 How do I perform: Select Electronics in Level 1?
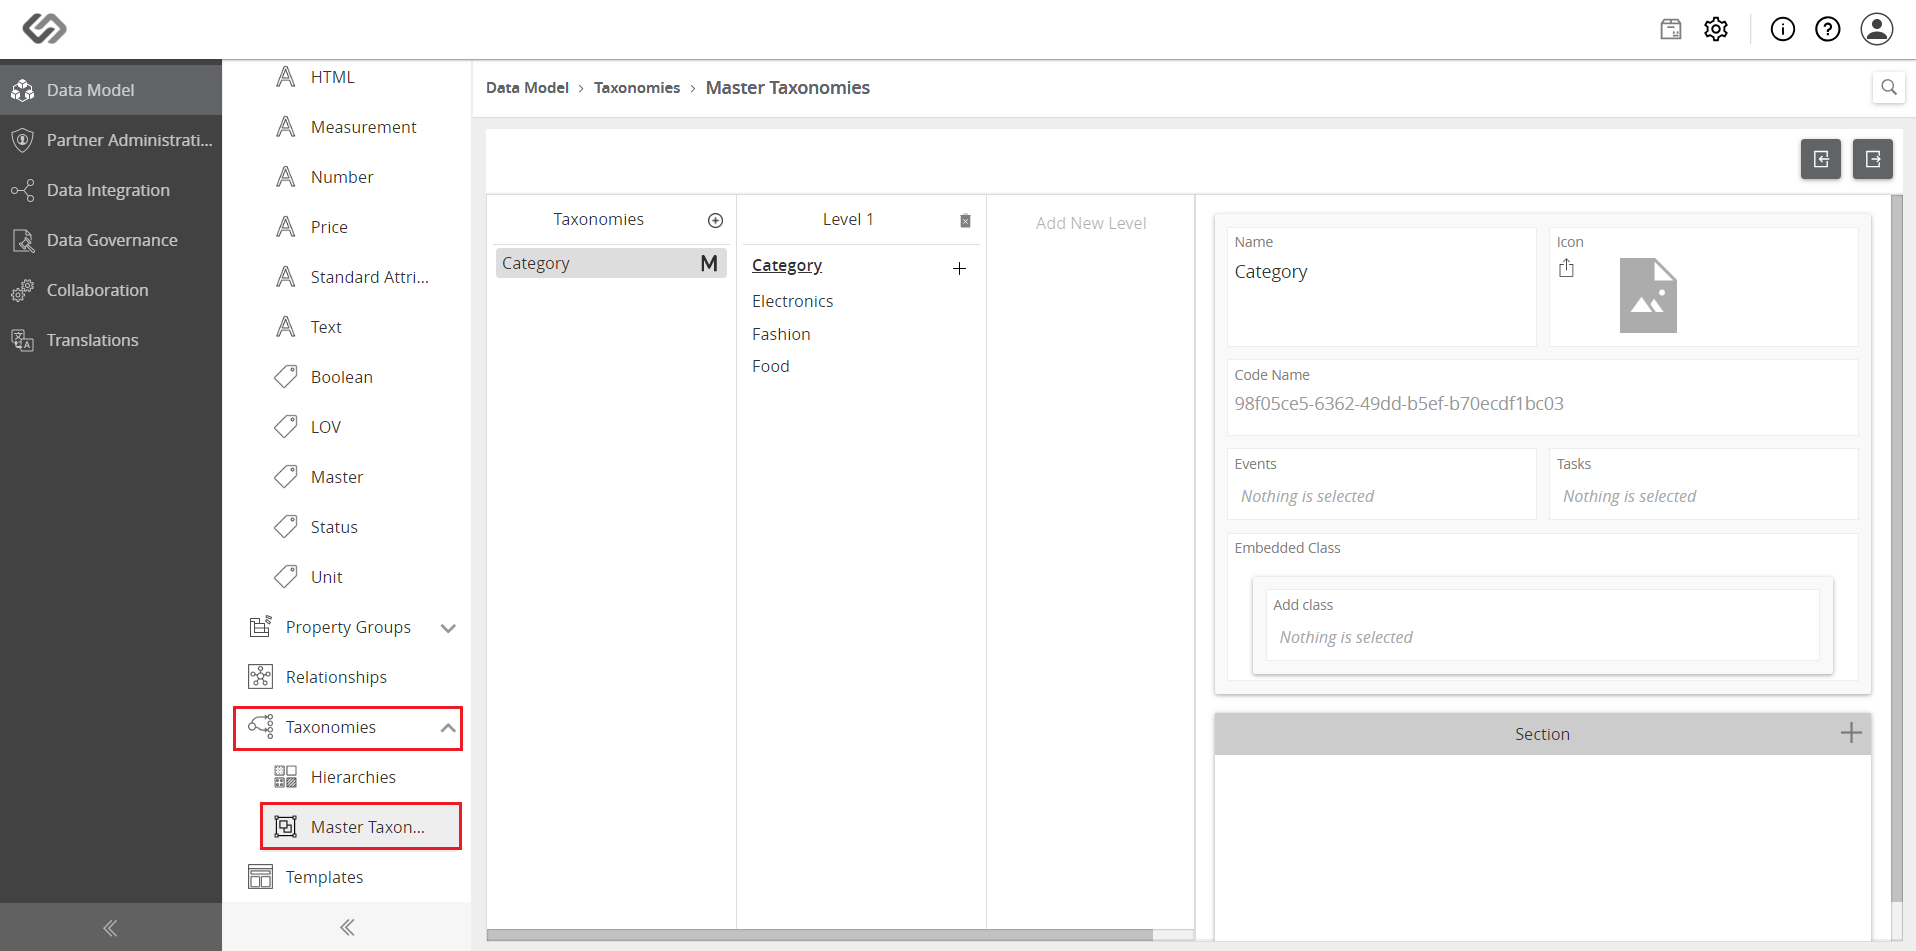click(x=792, y=301)
